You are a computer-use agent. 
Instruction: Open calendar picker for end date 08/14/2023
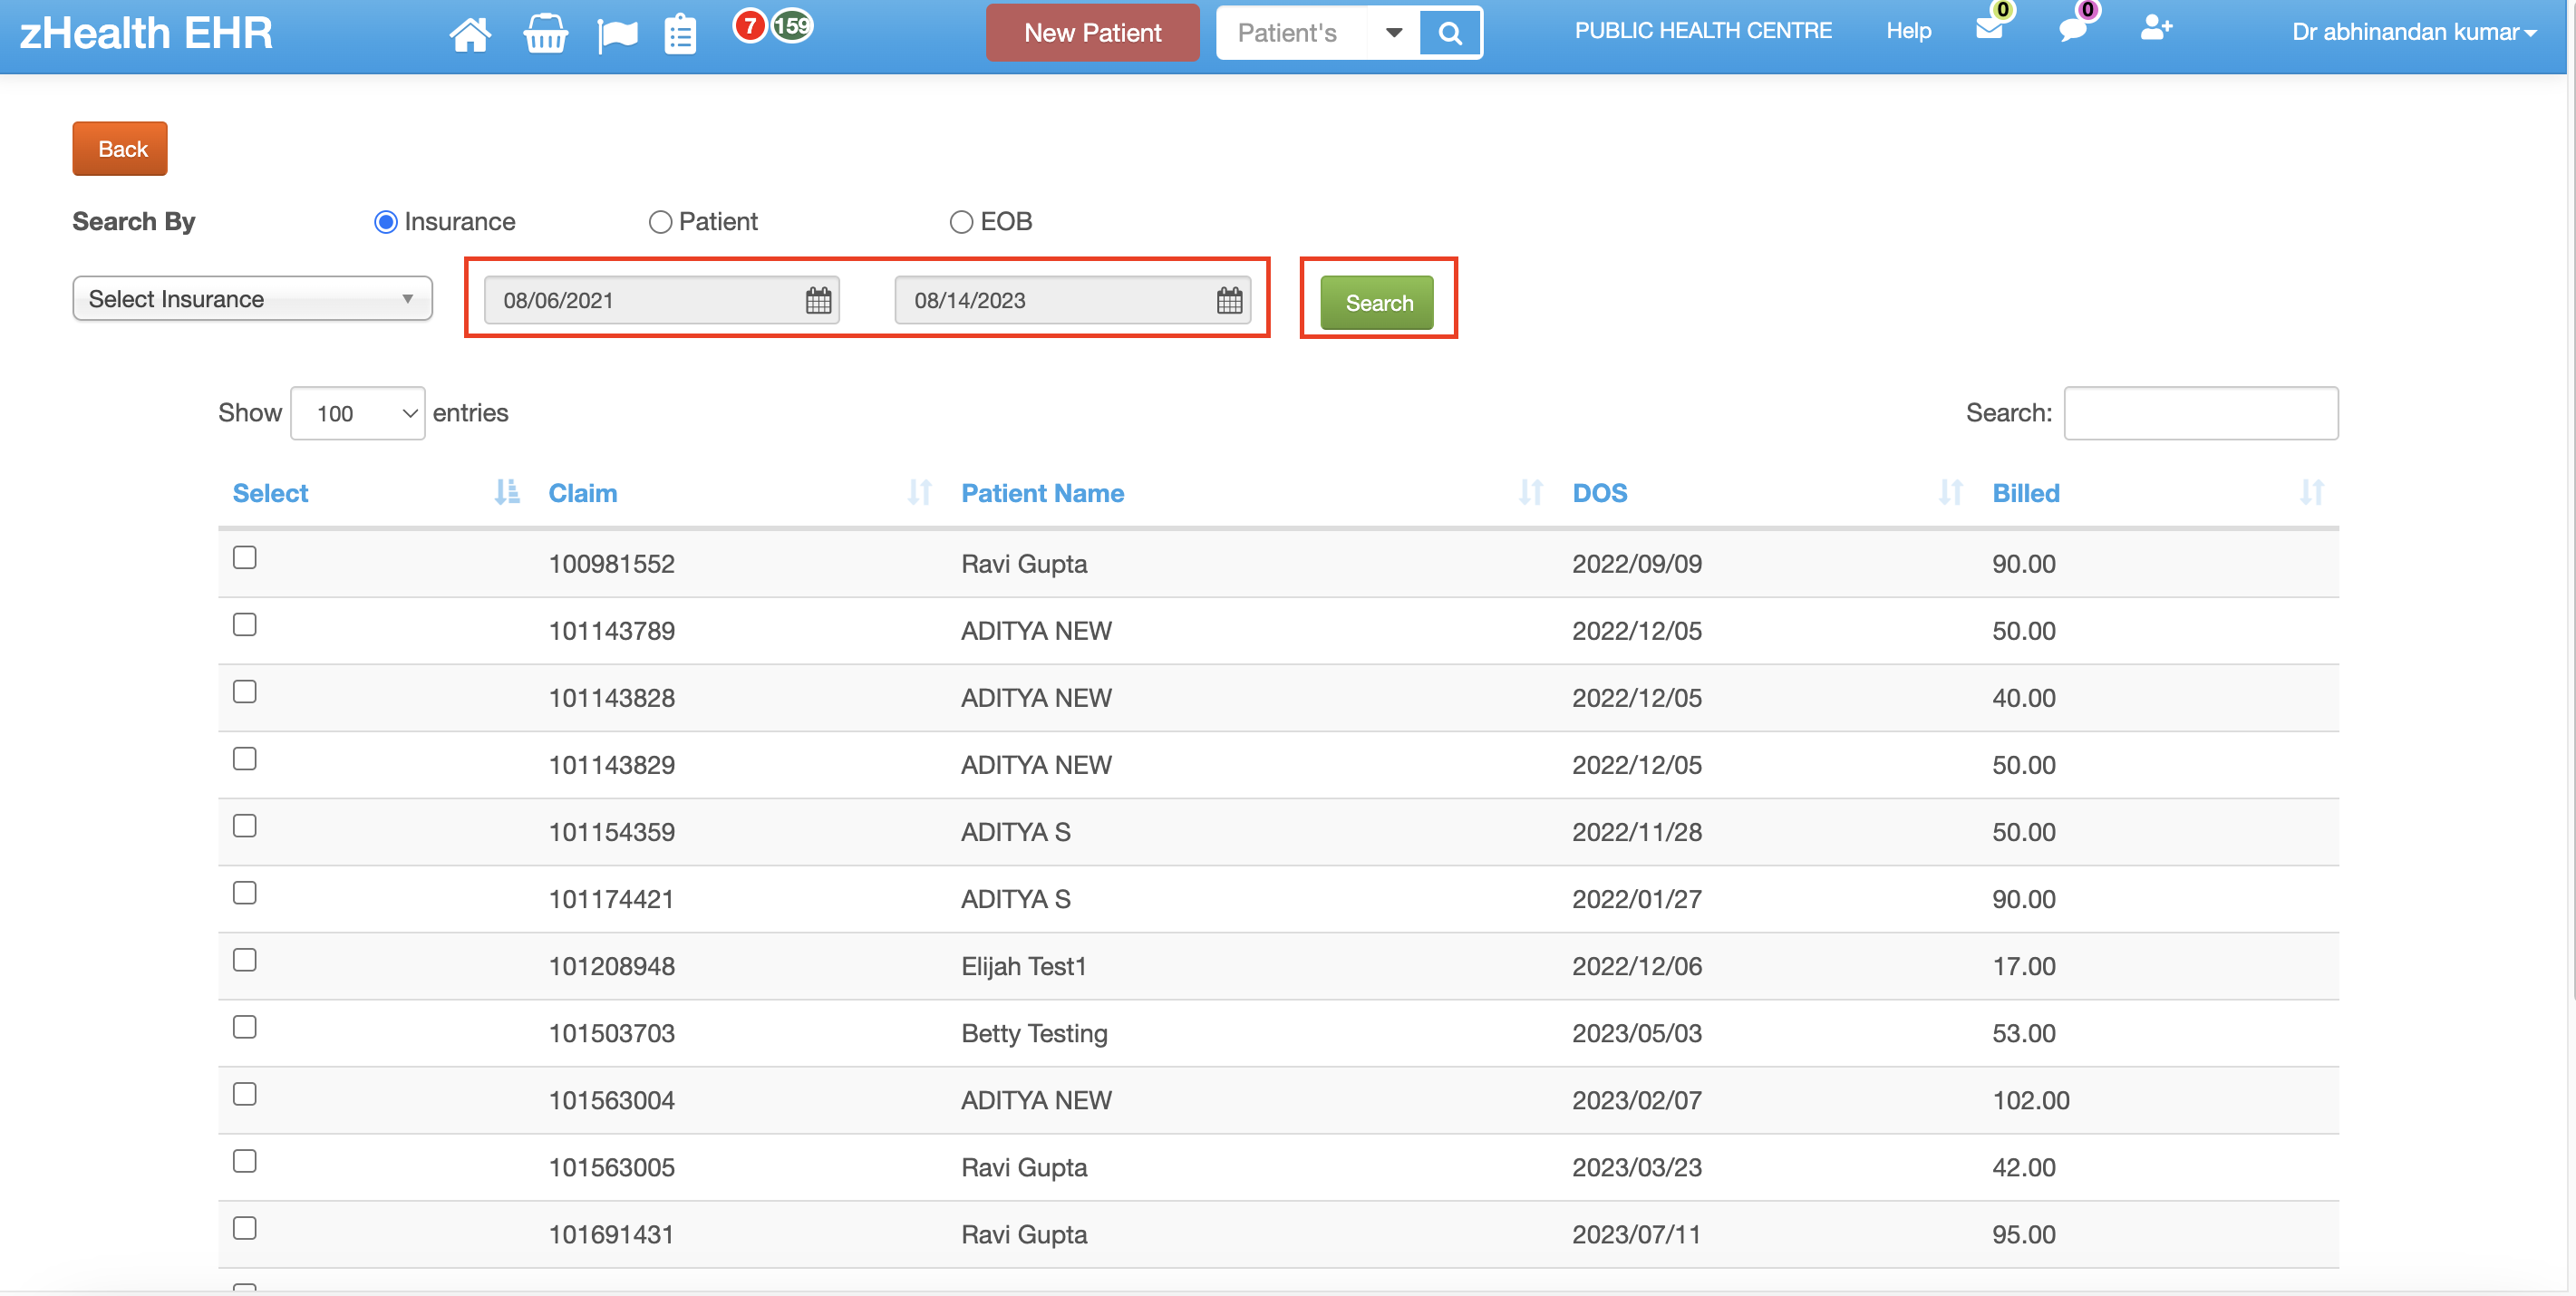click(1229, 300)
